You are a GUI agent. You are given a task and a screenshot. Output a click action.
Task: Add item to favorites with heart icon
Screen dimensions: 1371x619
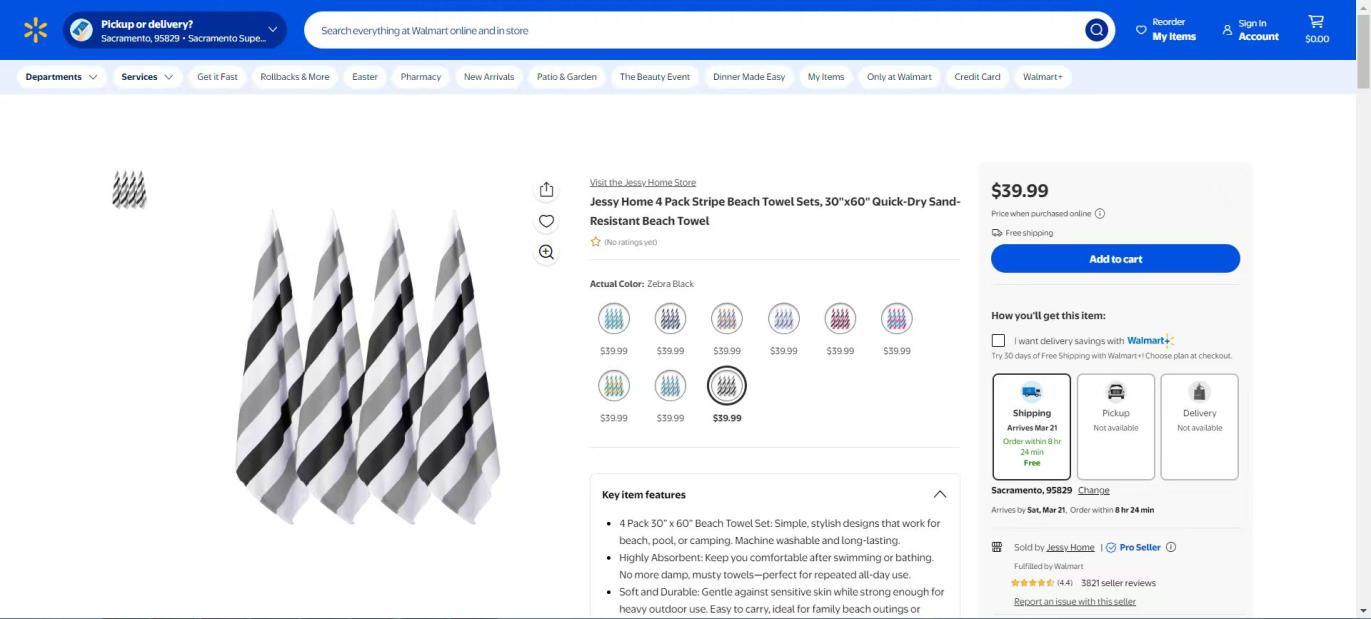coord(546,221)
